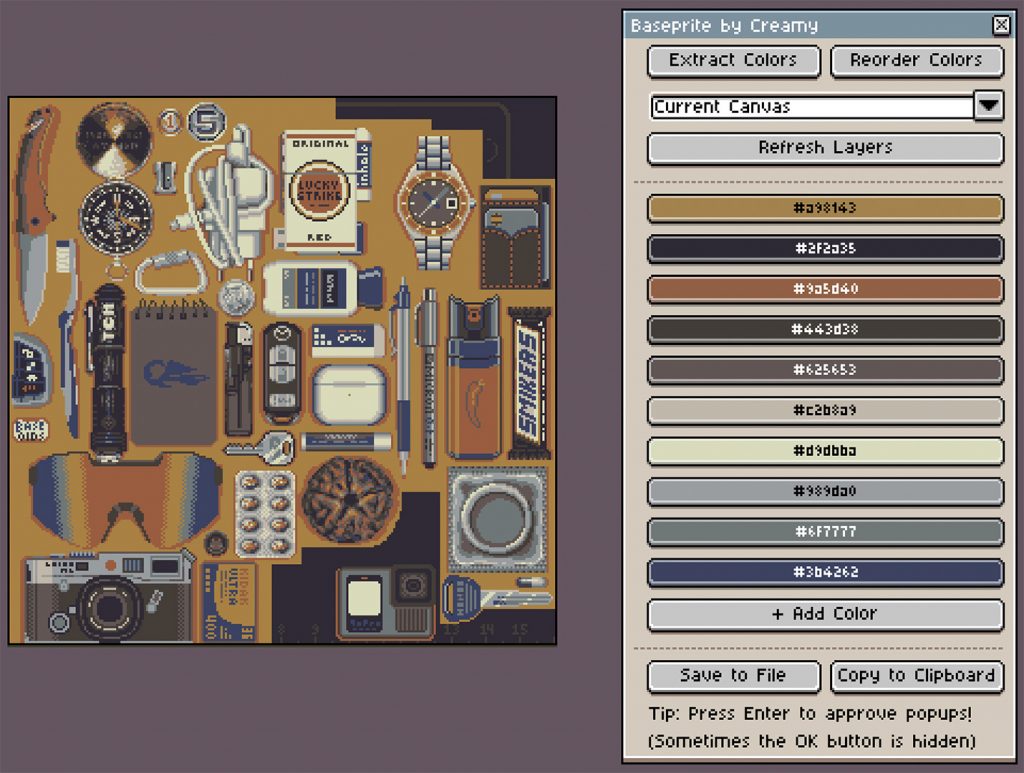Select the tan #a98143 color swatch
Image resolution: width=1024 pixels, height=773 pixels.
825,208
